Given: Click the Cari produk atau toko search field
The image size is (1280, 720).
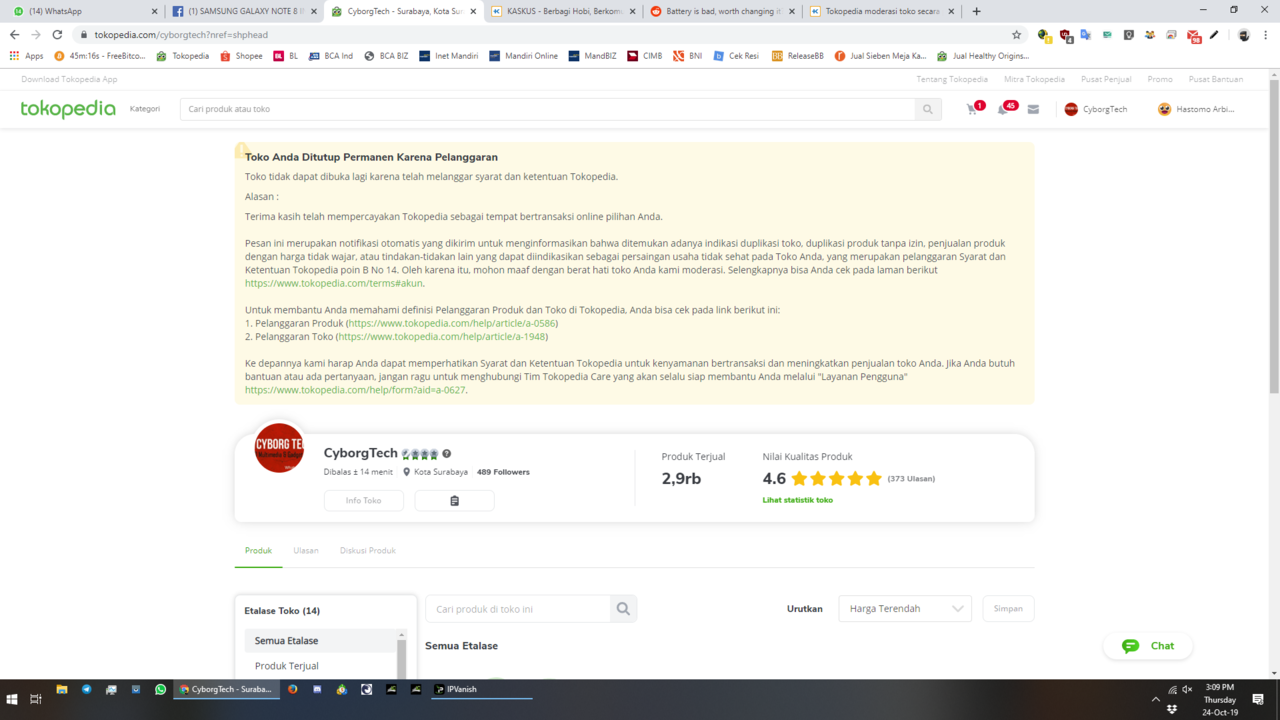Looking at the screenshot, I should 547,109.
